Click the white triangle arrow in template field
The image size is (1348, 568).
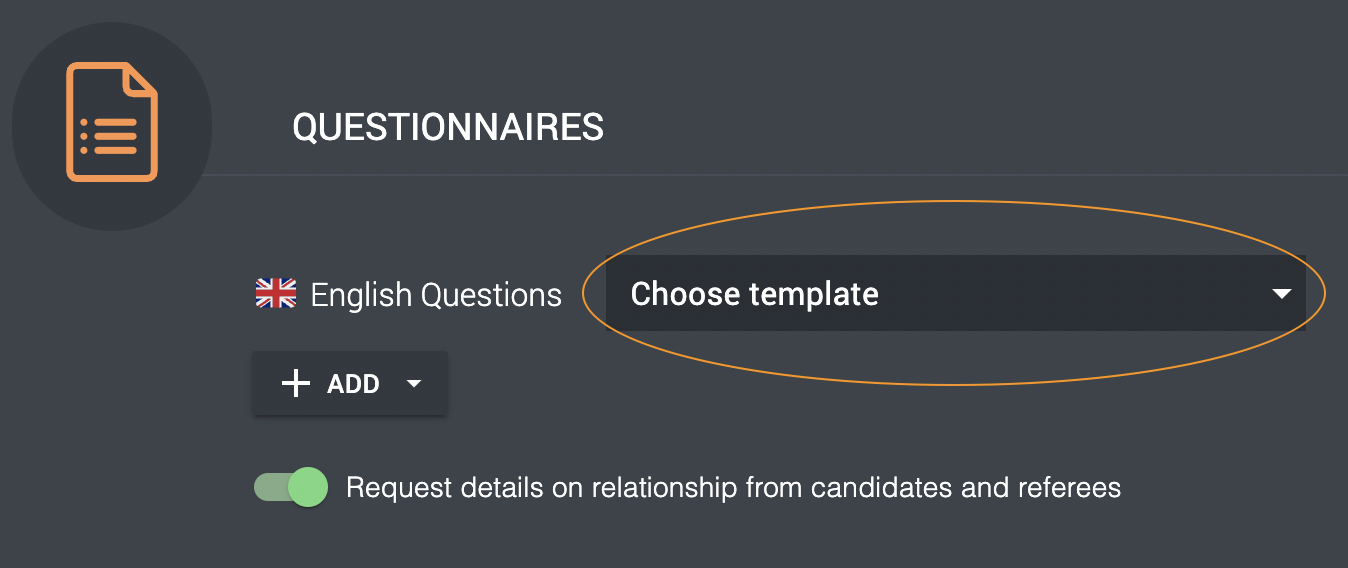1281,294
